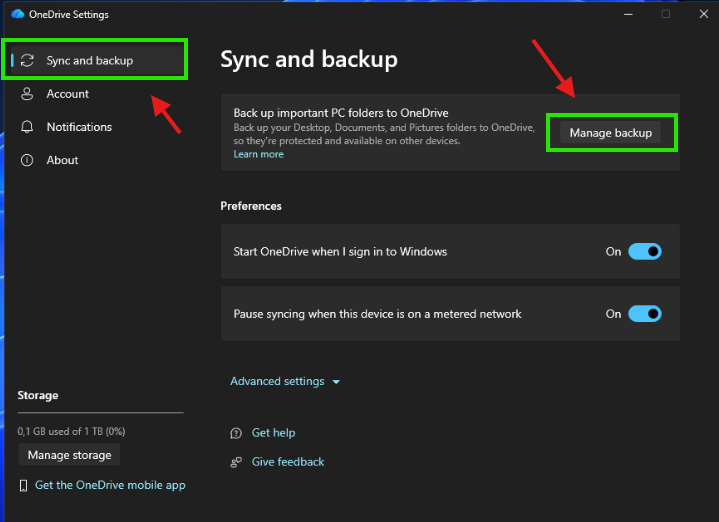The image size is (719, 522).
Task: Open the Account tab
Action: point(67,94)
